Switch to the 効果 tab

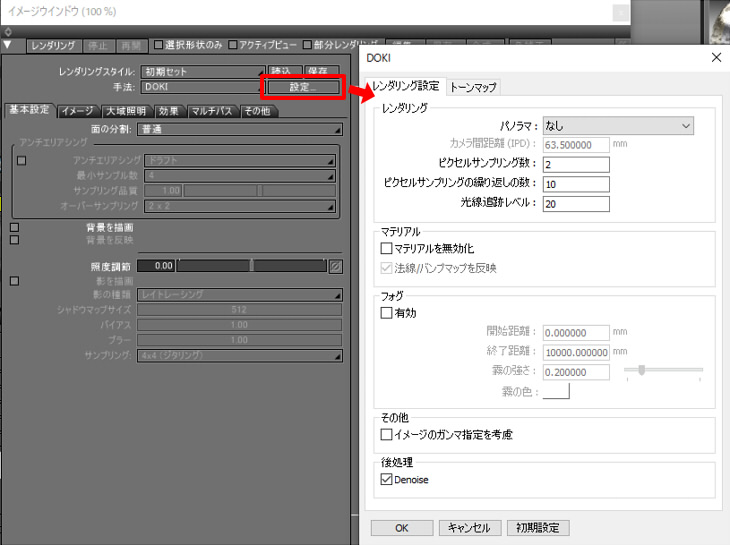[x=169, y=111]
